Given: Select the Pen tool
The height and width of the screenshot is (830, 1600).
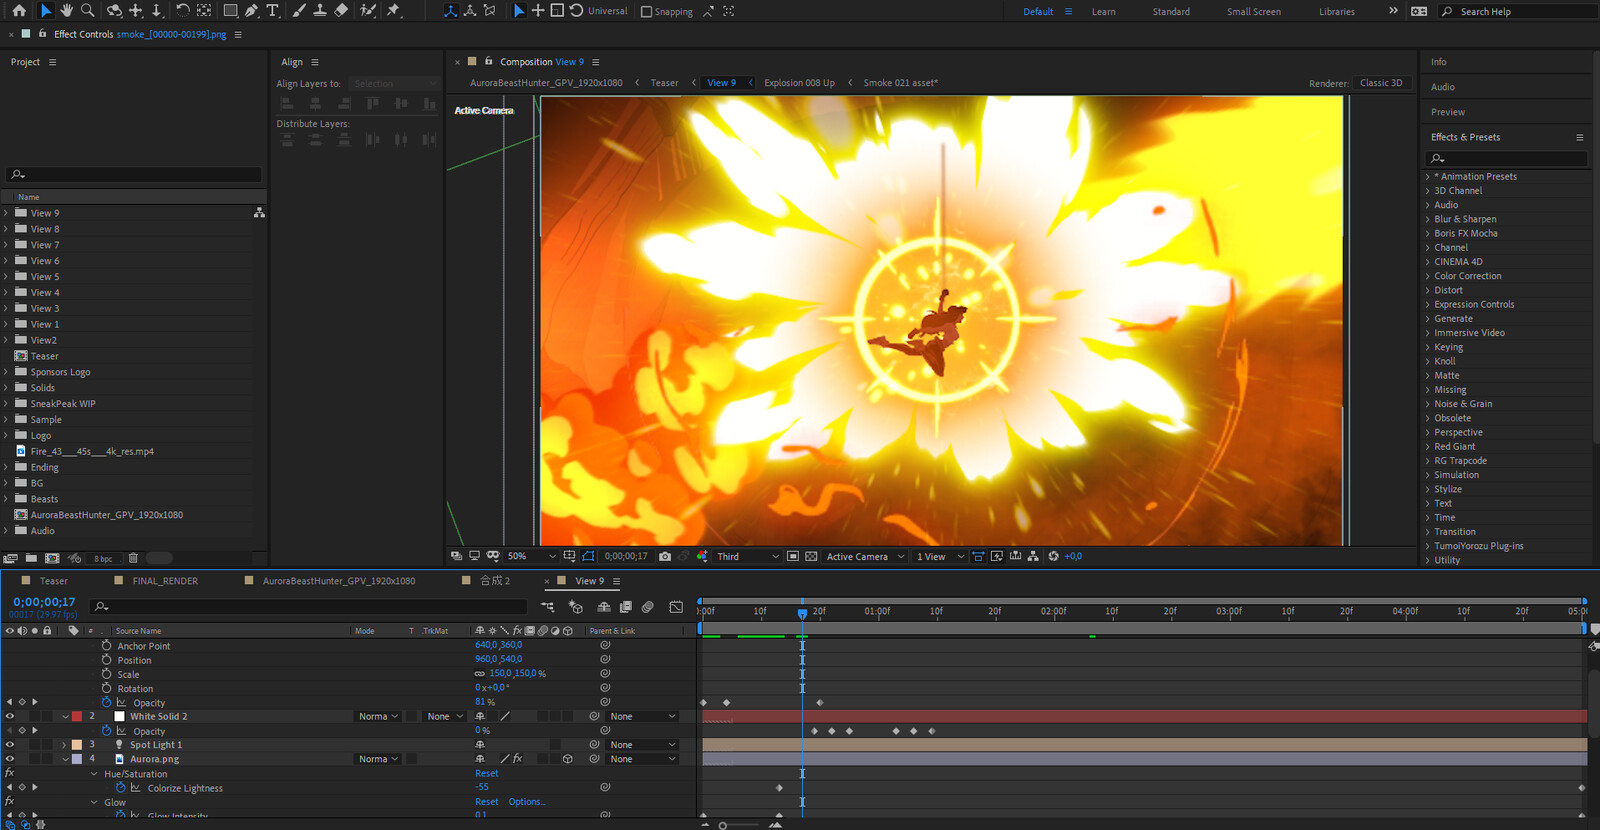Looking at the screenshot, I should coord(251,11).
